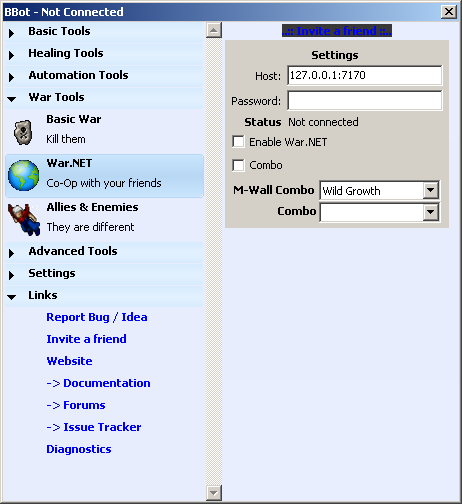Viewport: 462px width, 504px height.
Task: Select War.NET Co-Op with your friends
Action: tap(104, 176)
